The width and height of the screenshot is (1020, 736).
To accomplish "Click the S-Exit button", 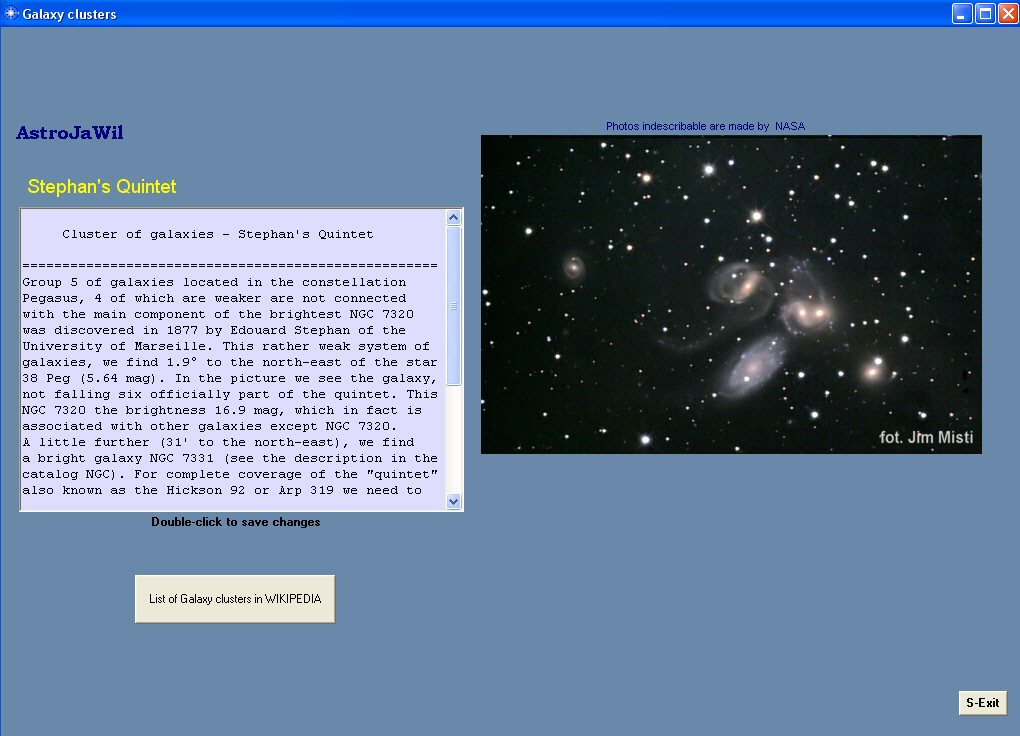I will pyautogui.click(x=982, y=703).
